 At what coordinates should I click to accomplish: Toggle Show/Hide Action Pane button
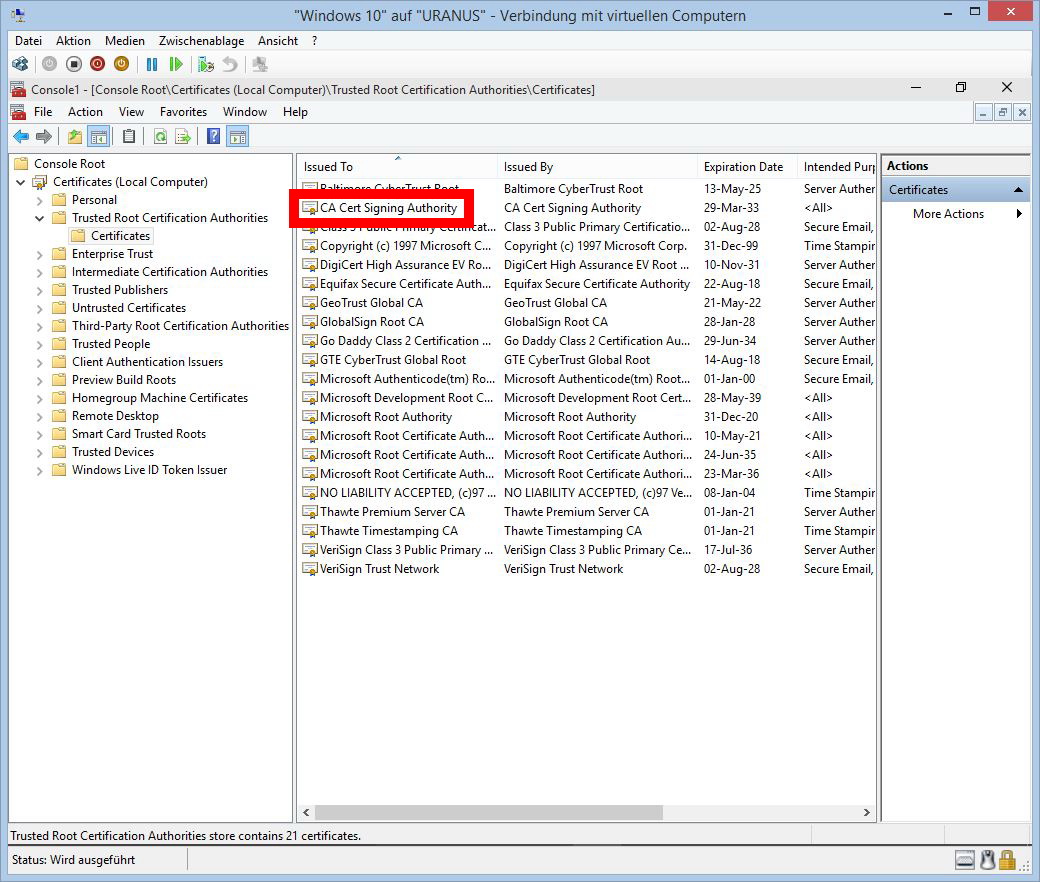click(x=237, y=137)
